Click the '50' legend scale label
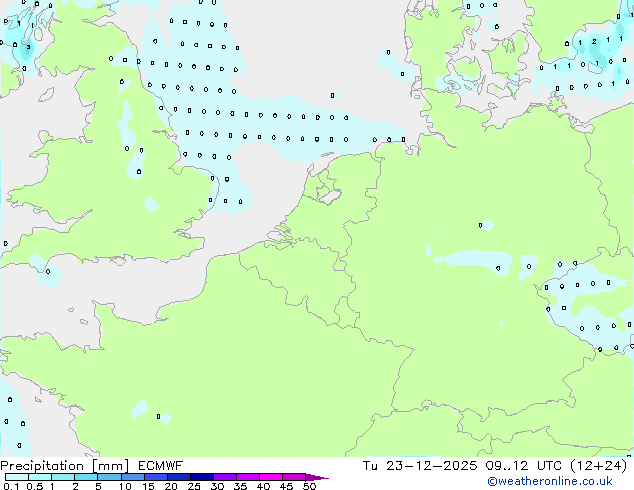634x490 pixels. coord(309,486)
